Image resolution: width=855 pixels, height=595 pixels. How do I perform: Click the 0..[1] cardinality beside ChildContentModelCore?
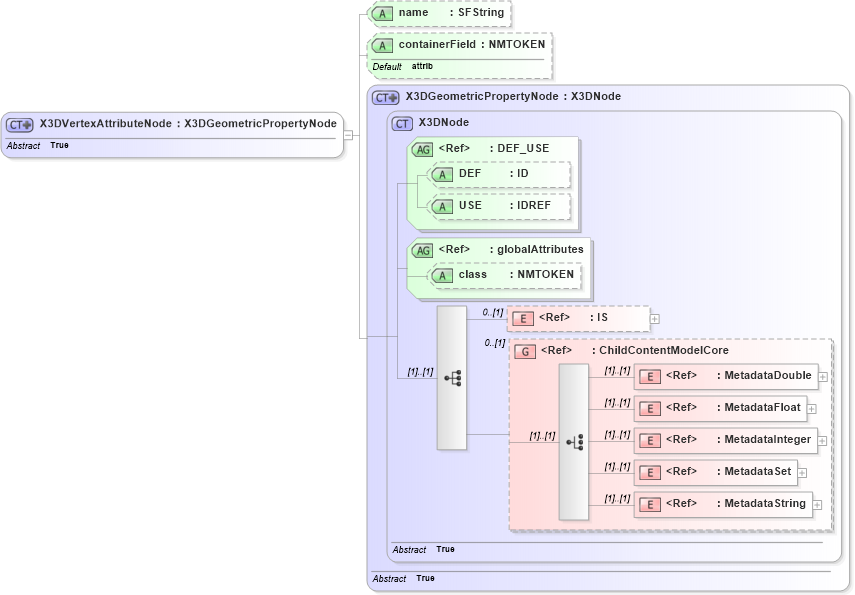495,343
